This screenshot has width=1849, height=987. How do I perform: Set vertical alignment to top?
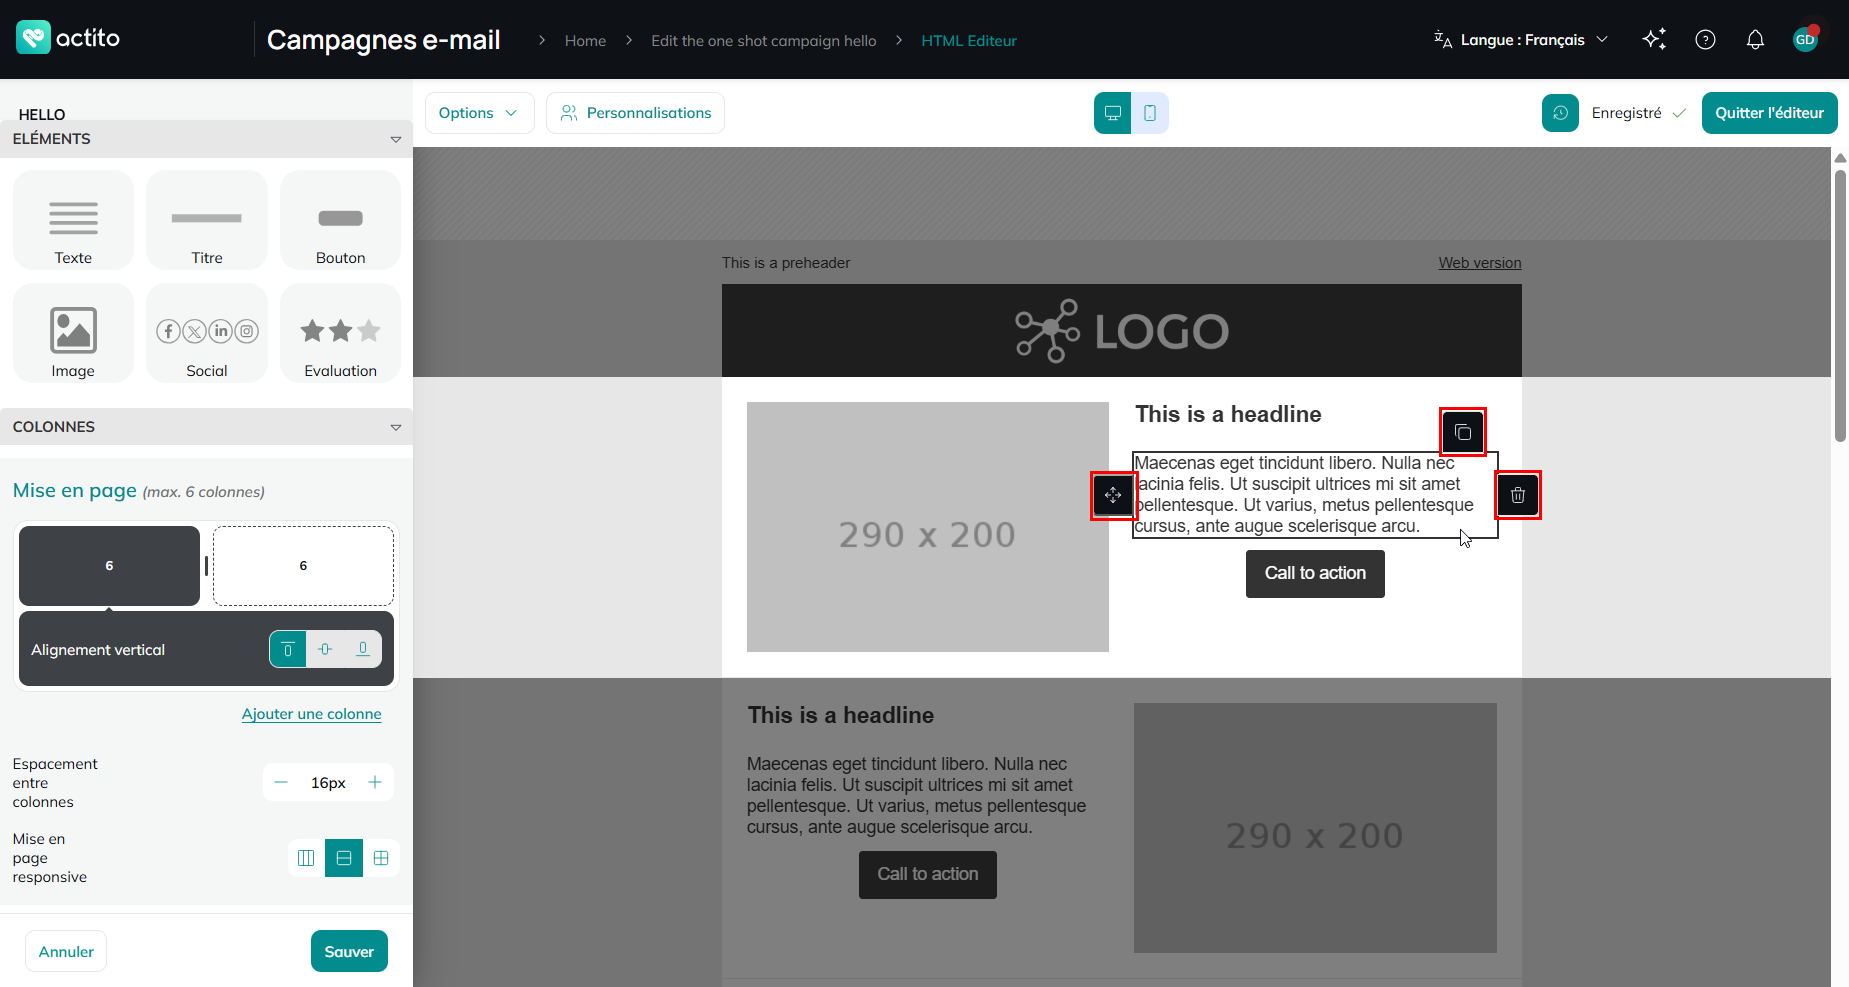(288, 649)
